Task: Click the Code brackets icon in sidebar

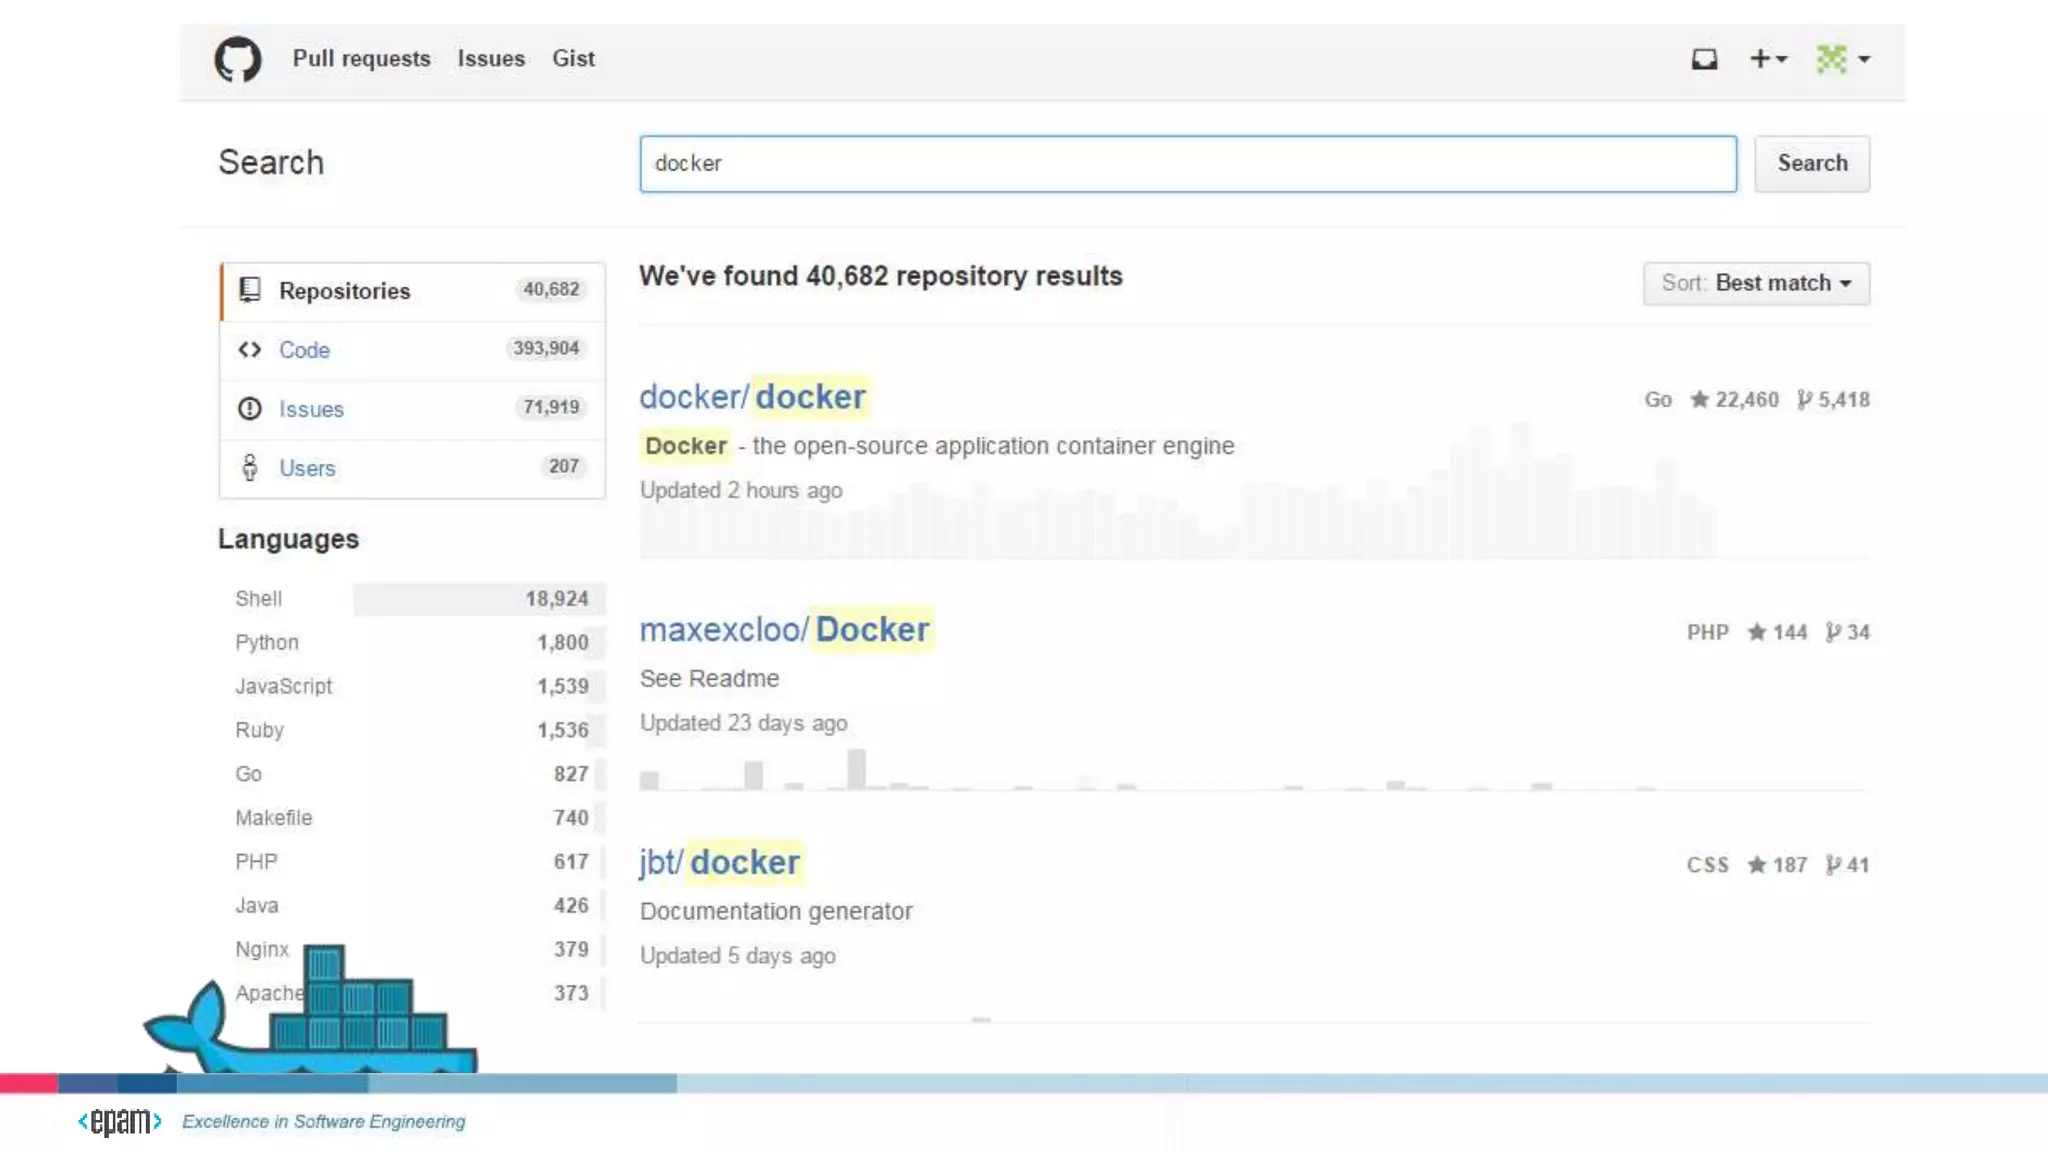Action: pyautogui.click(x=250, y=350)
